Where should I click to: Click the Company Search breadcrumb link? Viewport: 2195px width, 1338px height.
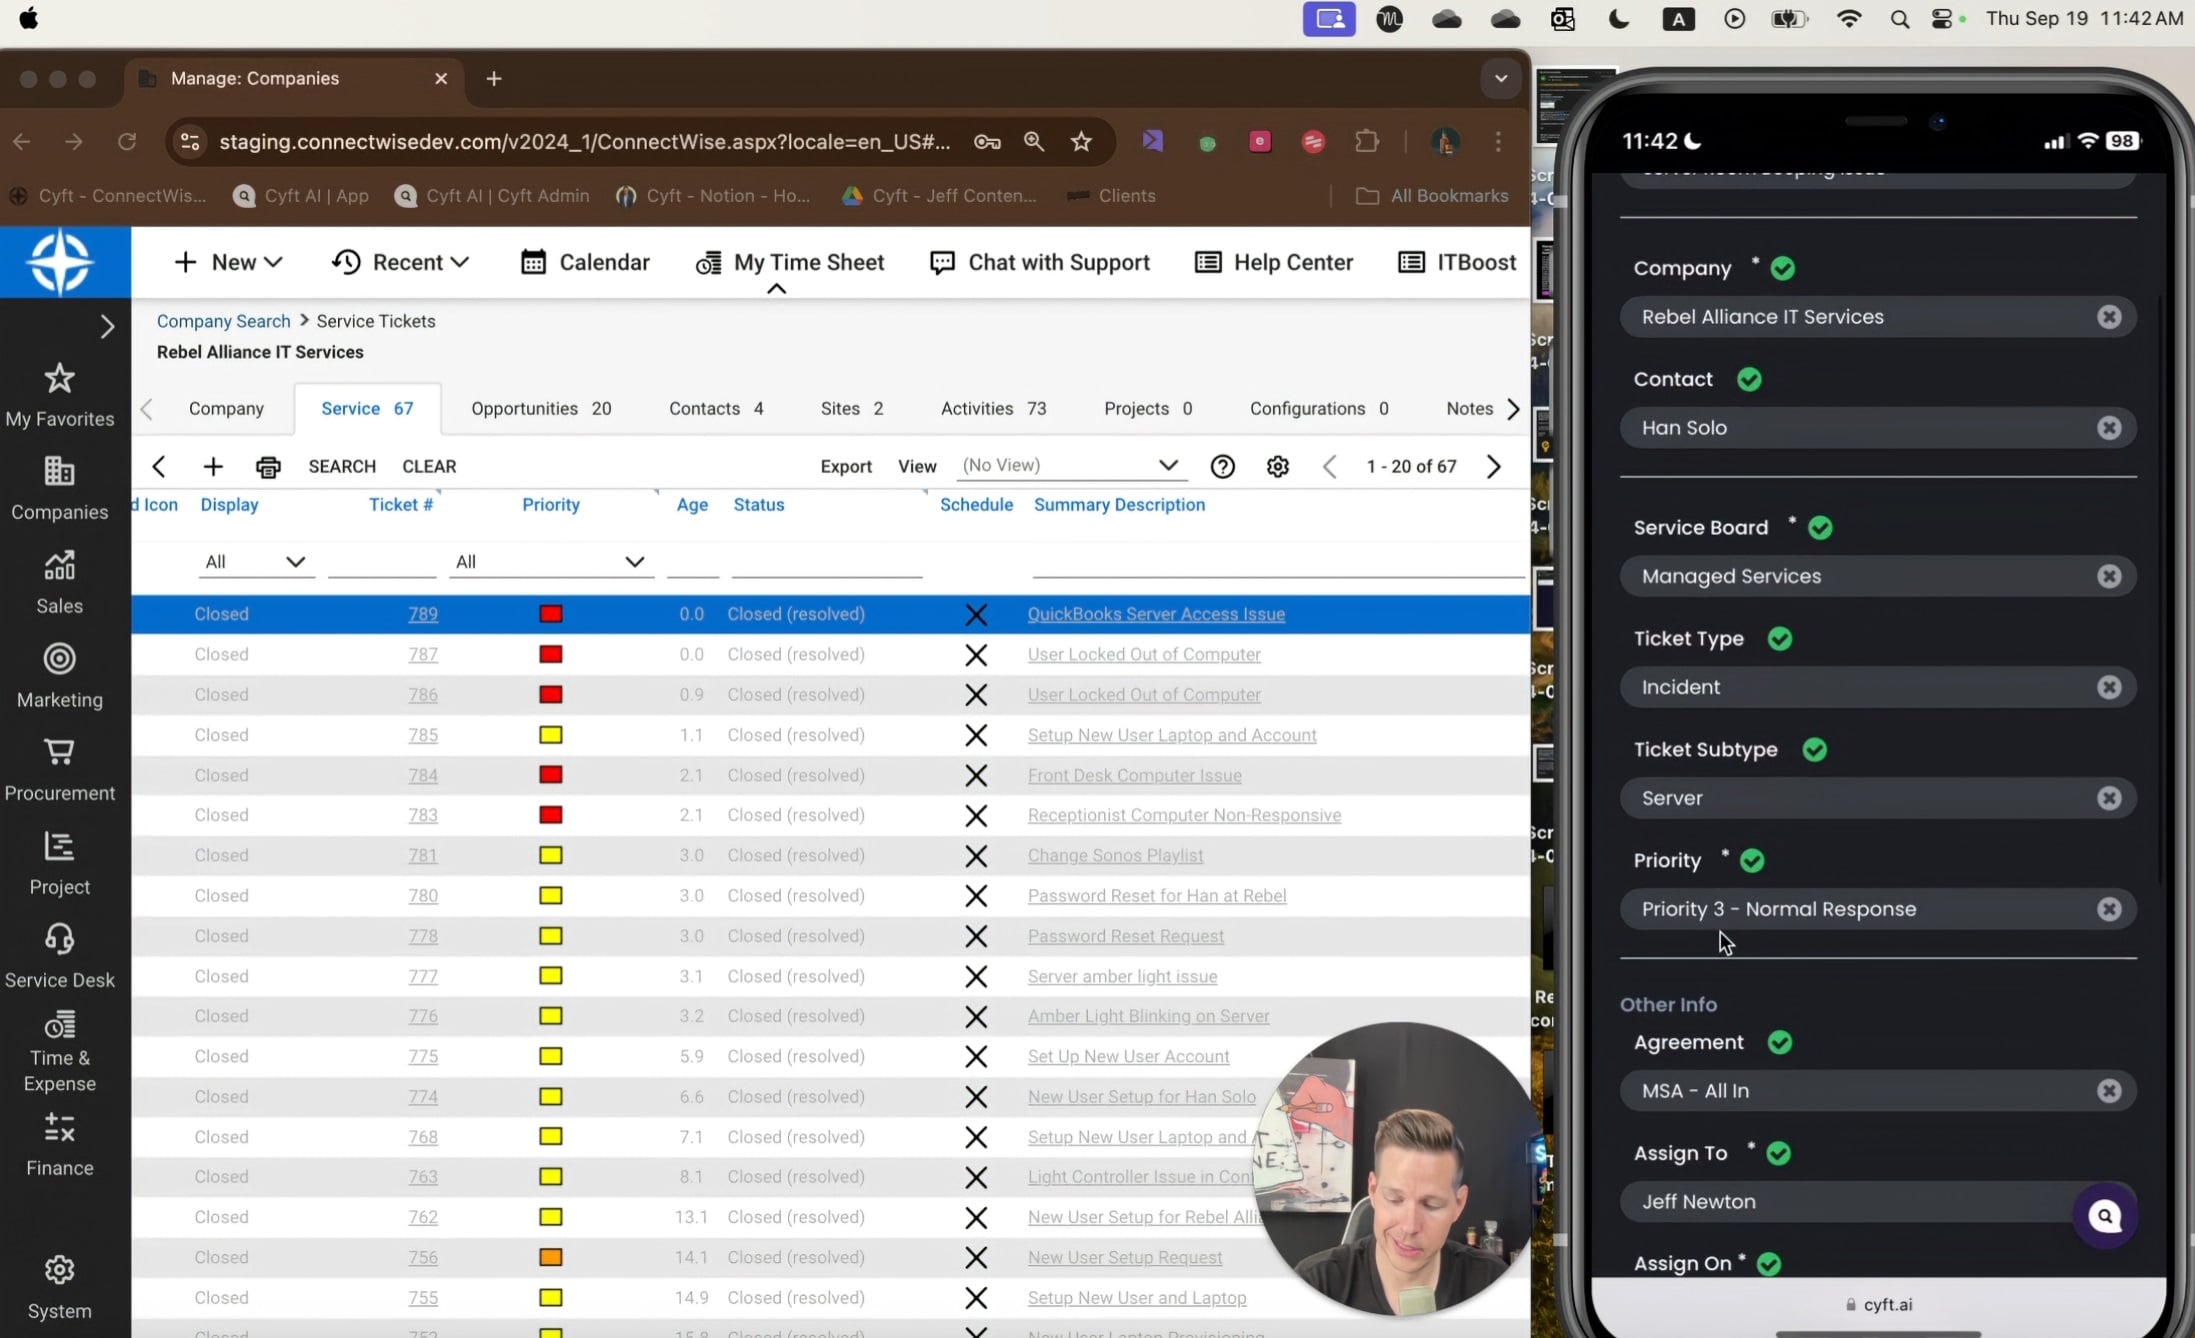click(223, 321)
